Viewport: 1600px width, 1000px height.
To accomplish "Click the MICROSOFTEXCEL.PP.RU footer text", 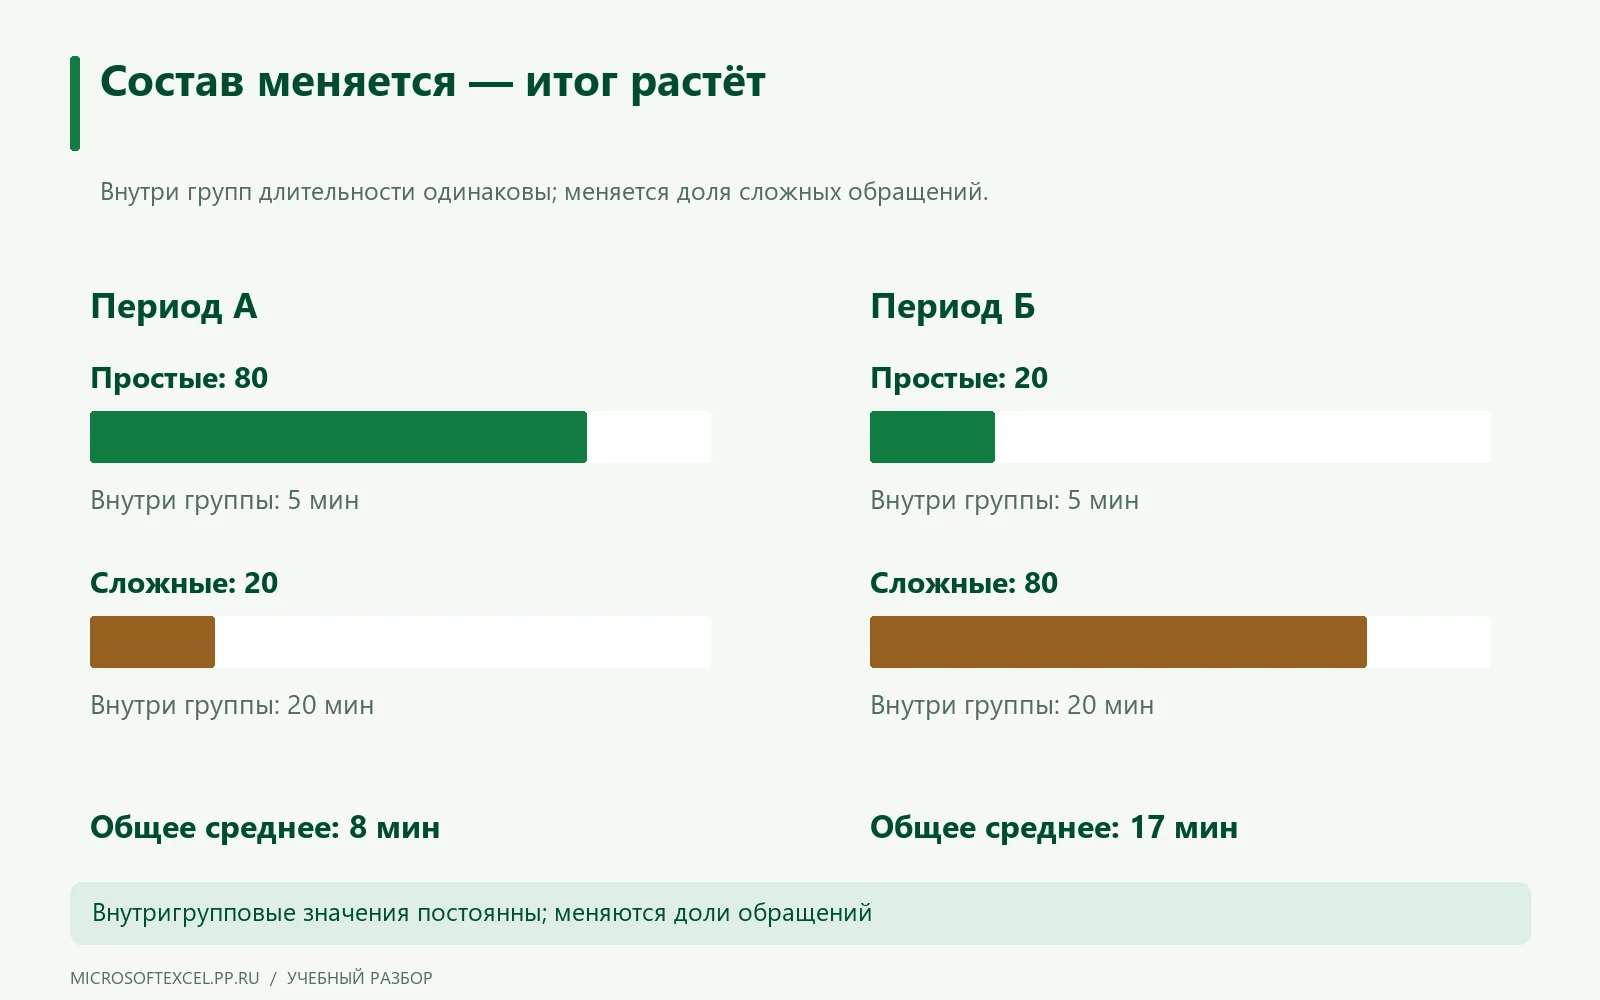I will click(x=165, y=978).
